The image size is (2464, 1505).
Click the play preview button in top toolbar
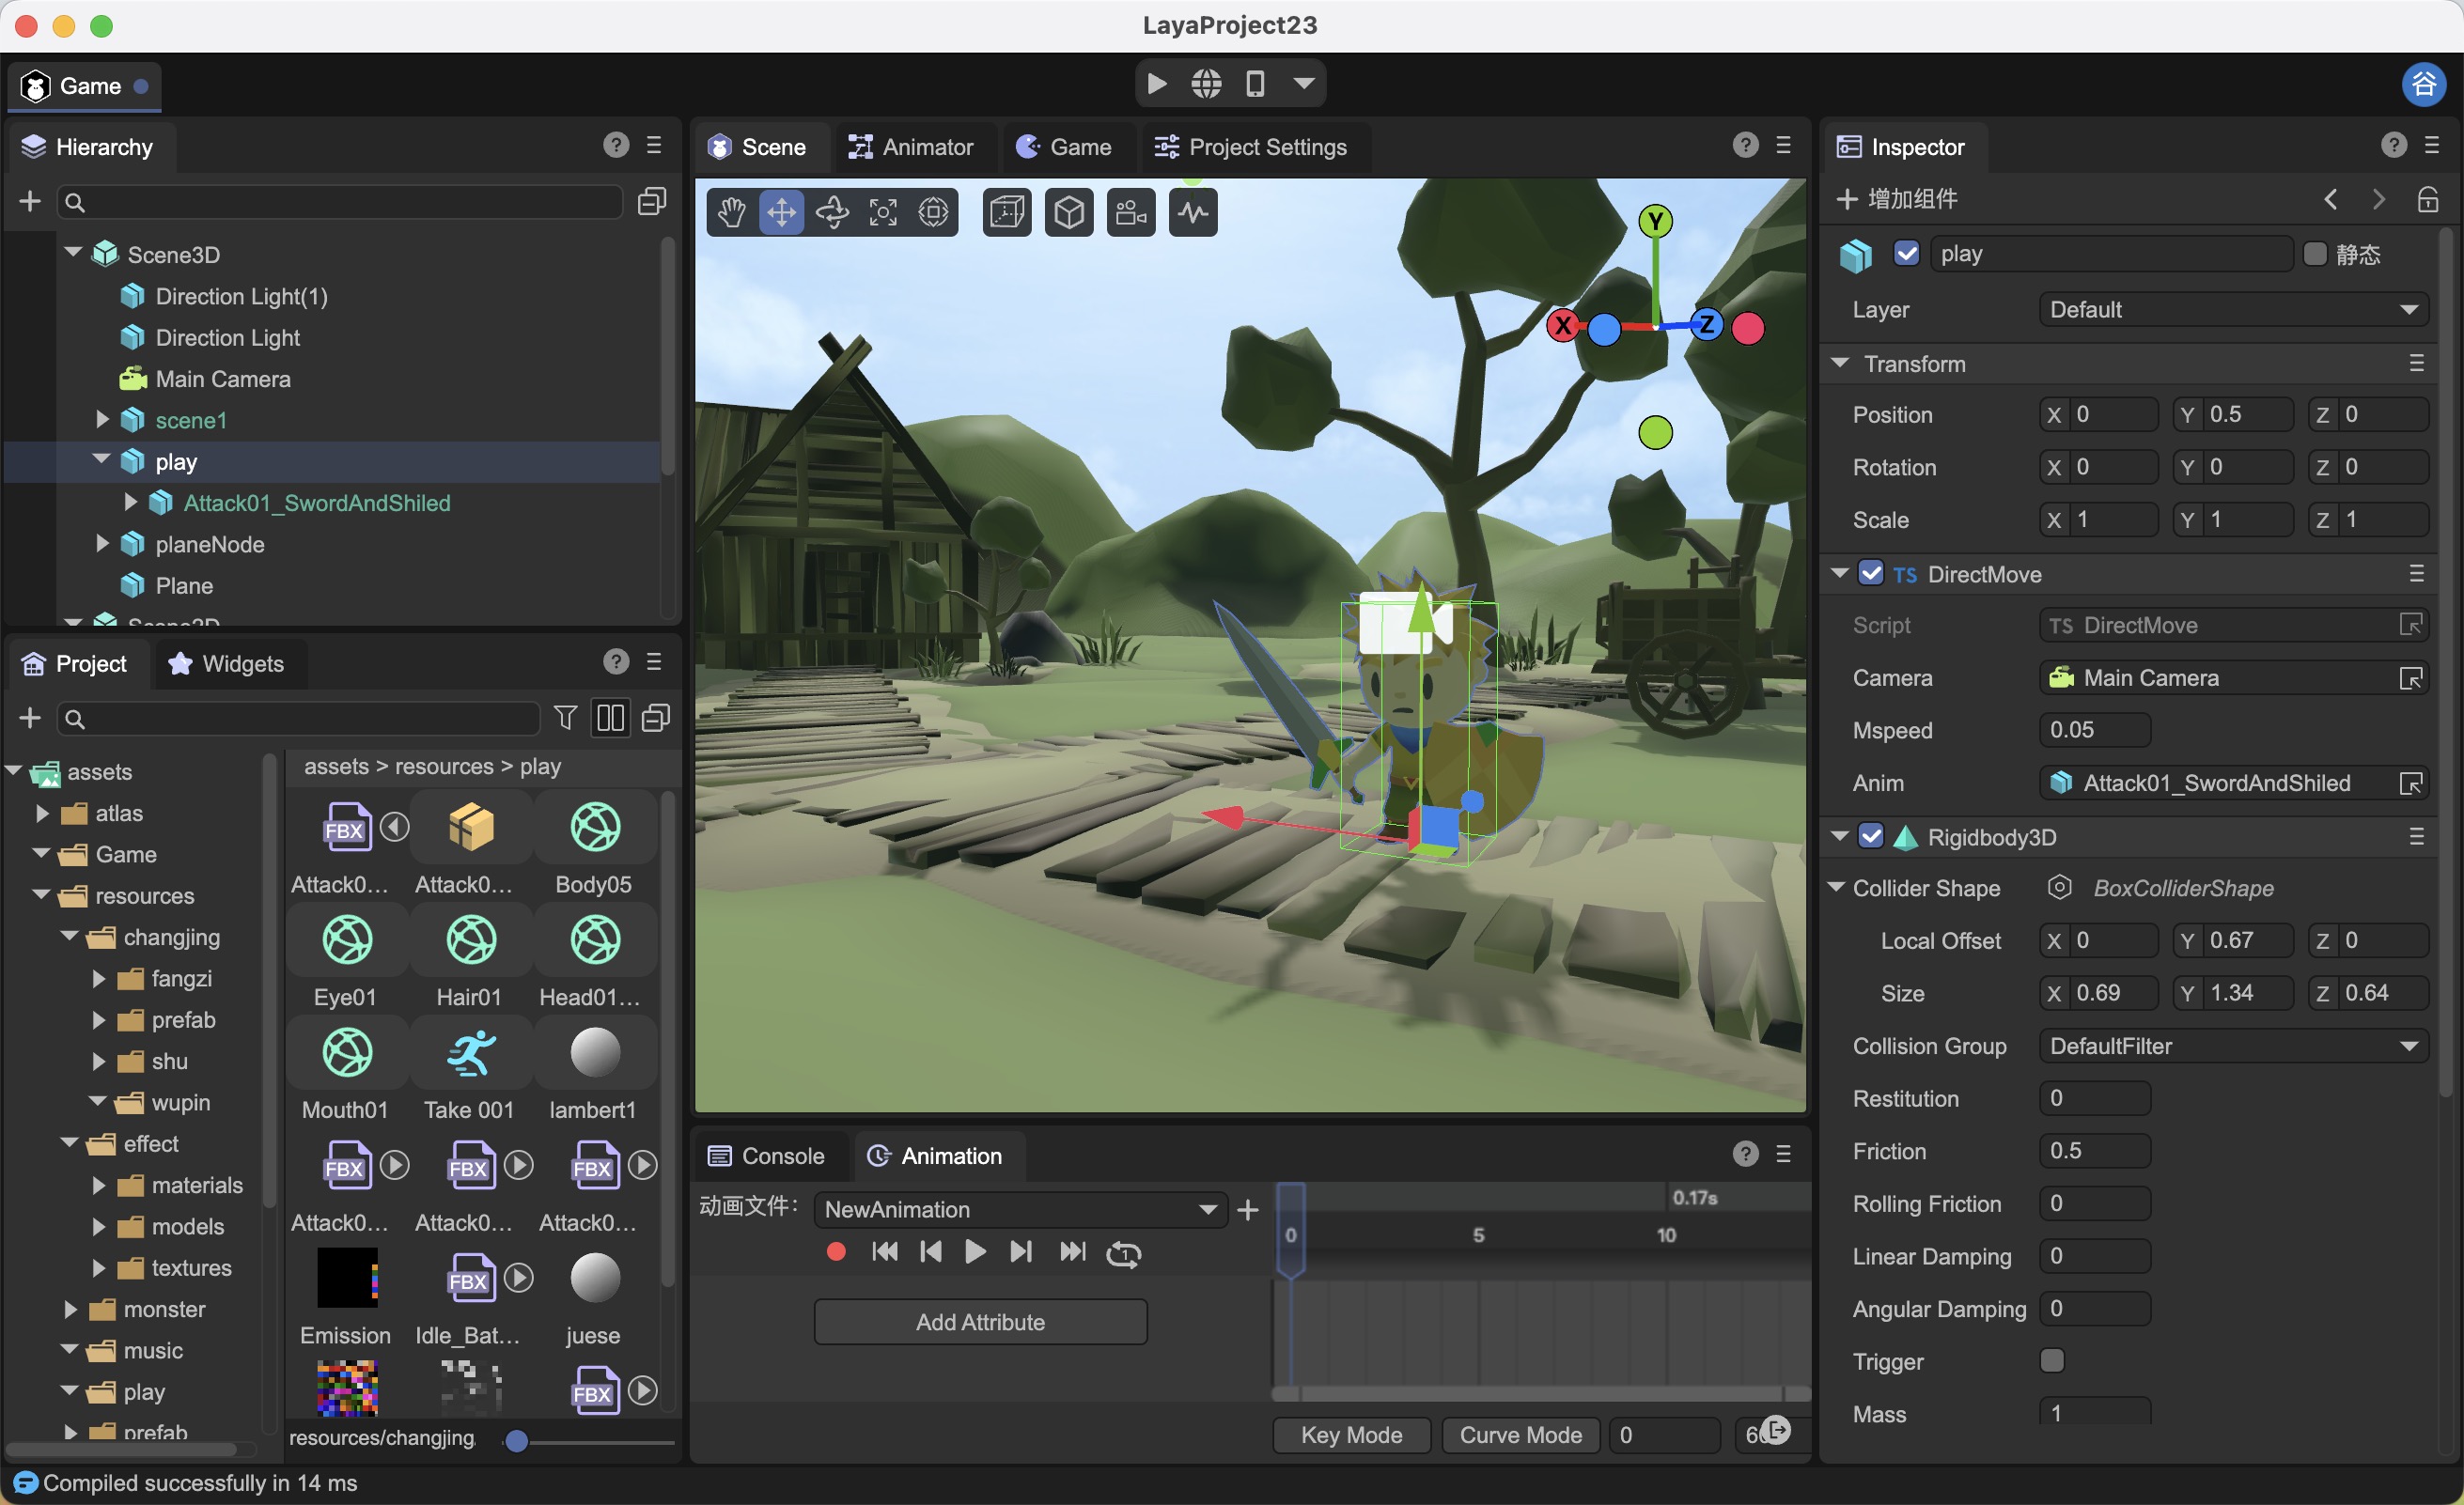tap(1157, 84)
